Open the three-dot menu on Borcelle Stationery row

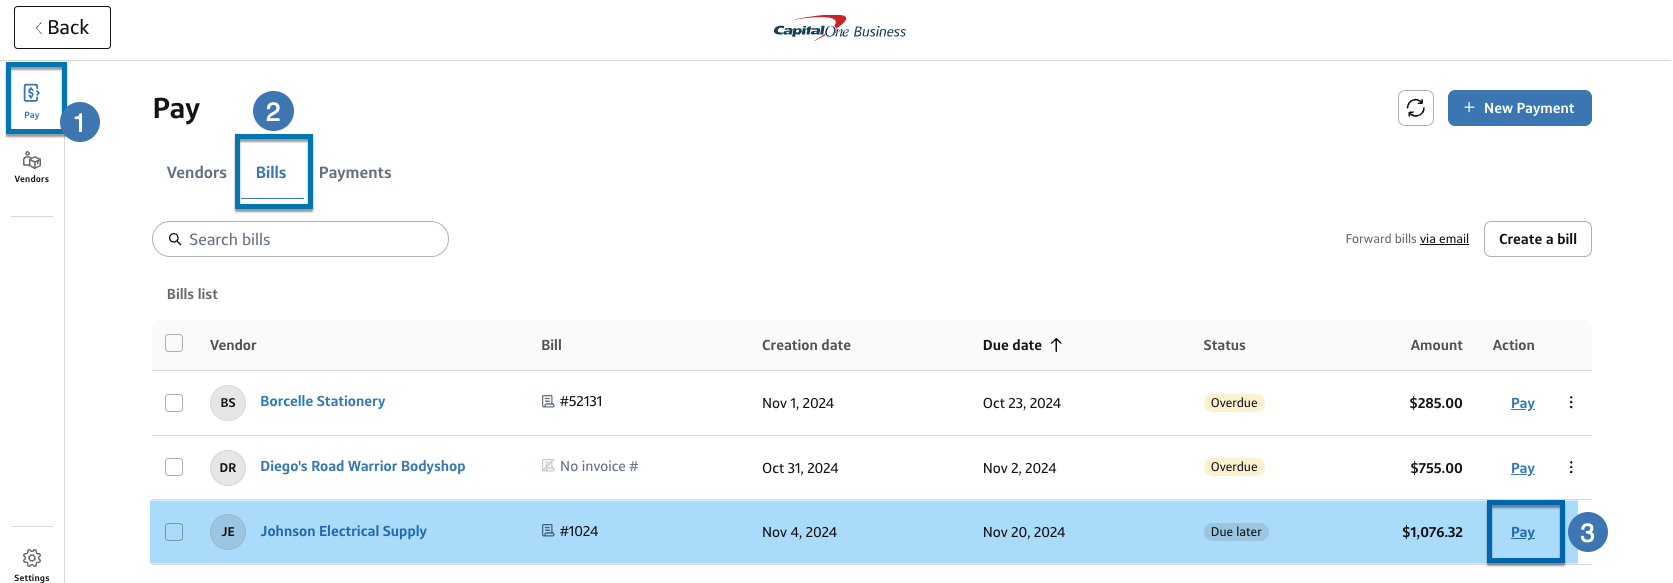click(x=1570, y=402)
